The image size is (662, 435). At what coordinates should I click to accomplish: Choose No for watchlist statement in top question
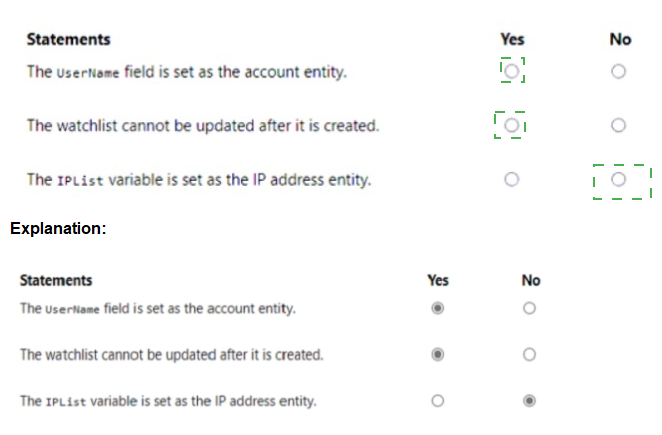619,125
